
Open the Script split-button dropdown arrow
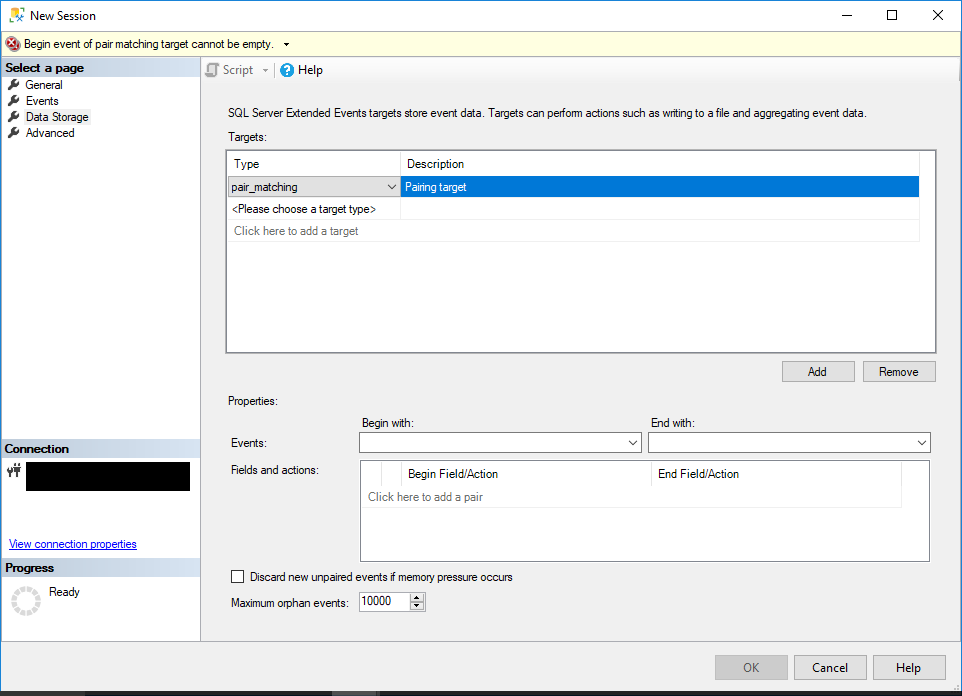click(x=263, y=70)
